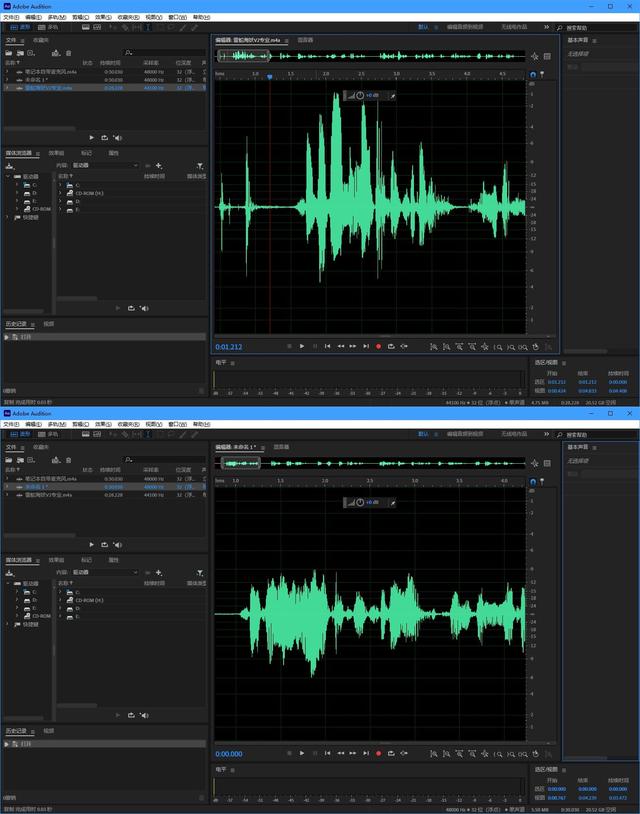The width and height of the screenshot is (640, 814).
Task: Select Razor tool in 雷蛇海妖 window toolbar
Action: (x=125, y=28)
